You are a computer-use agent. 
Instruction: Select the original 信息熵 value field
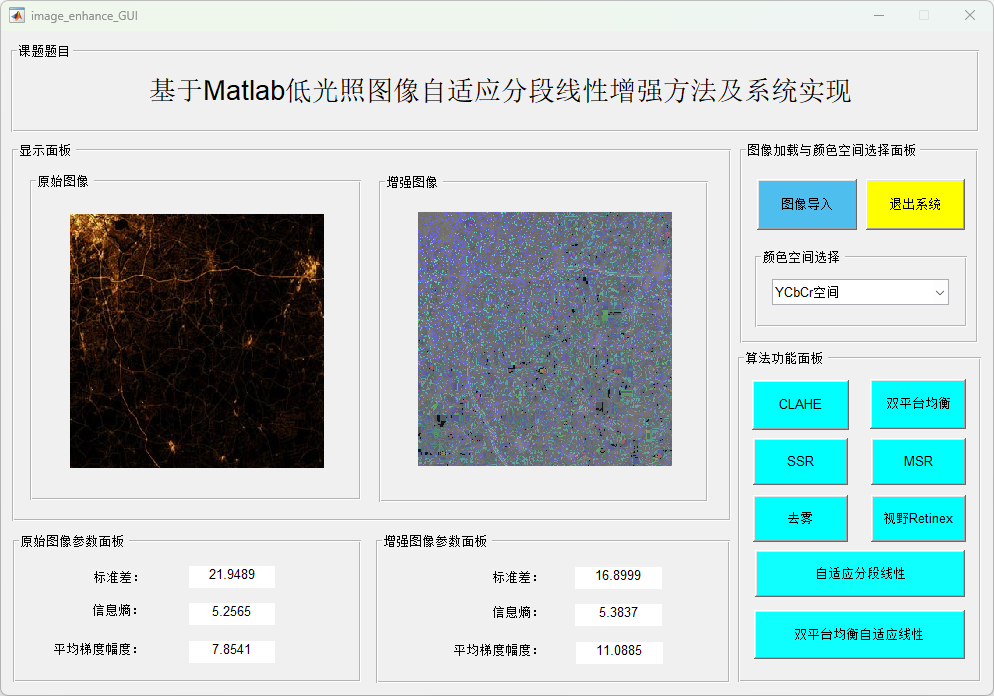pyautogui.click(x=232, y=612)
